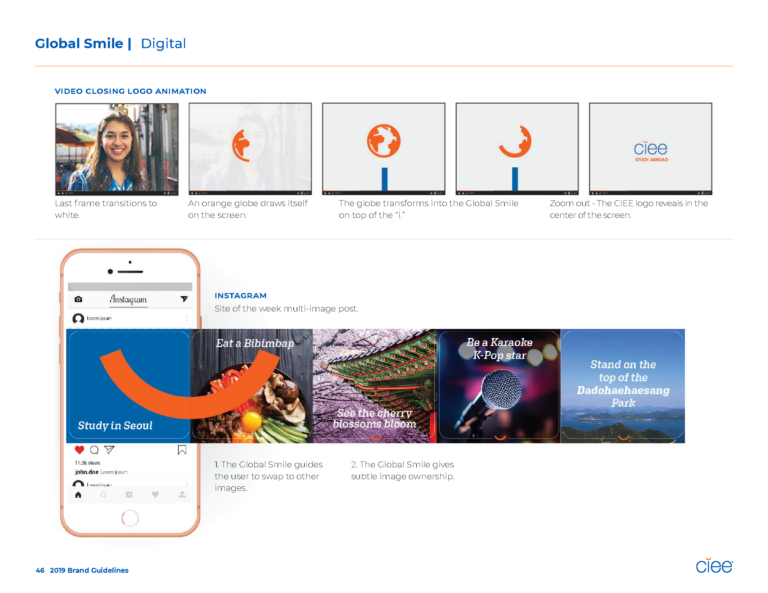
Task: Tap the Instagram camera icon
Action: (78, 299)
